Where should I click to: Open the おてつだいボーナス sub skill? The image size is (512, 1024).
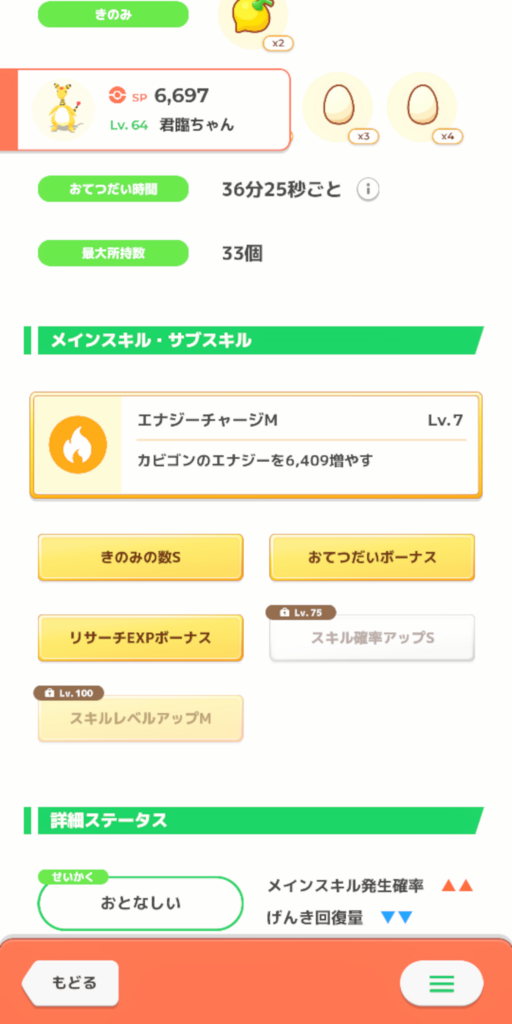tap(372, 557)
